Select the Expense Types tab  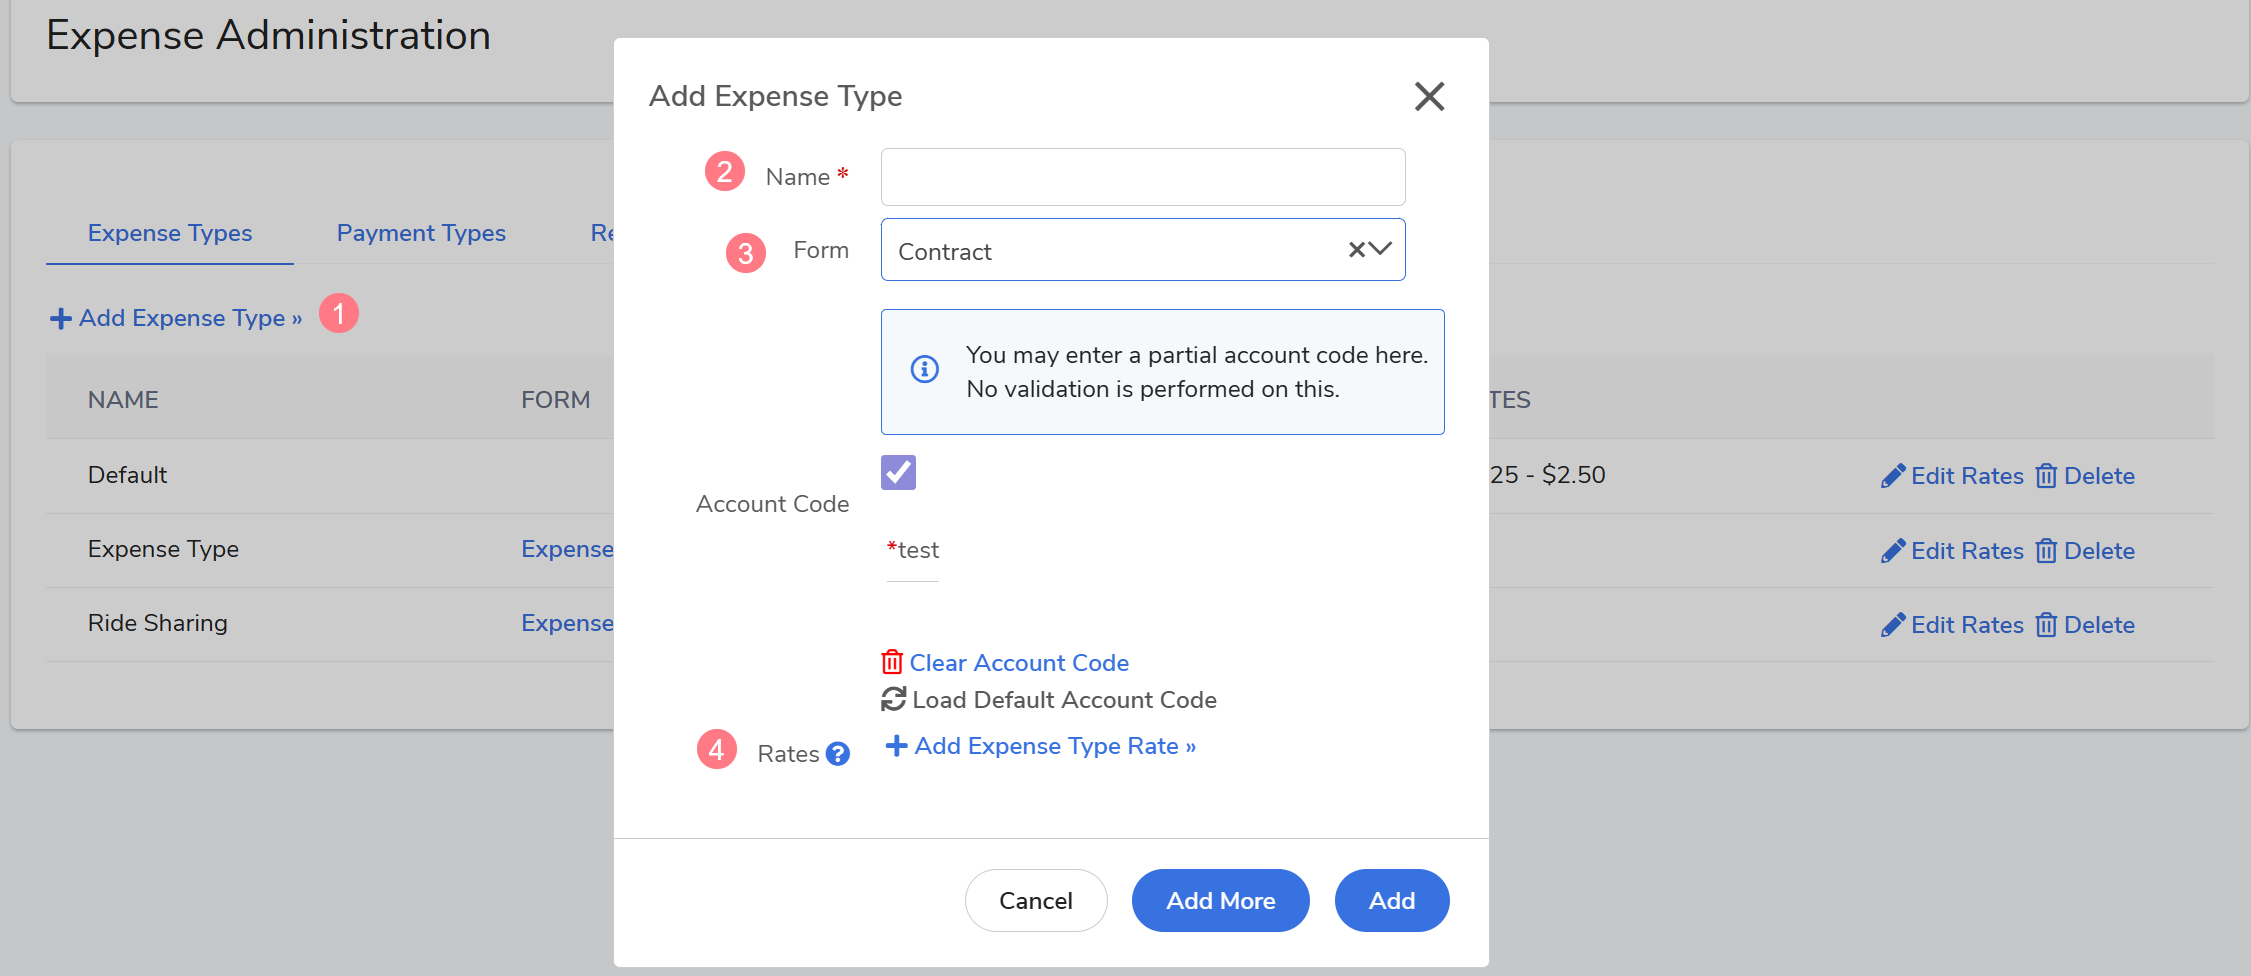(x=170, y=233)
